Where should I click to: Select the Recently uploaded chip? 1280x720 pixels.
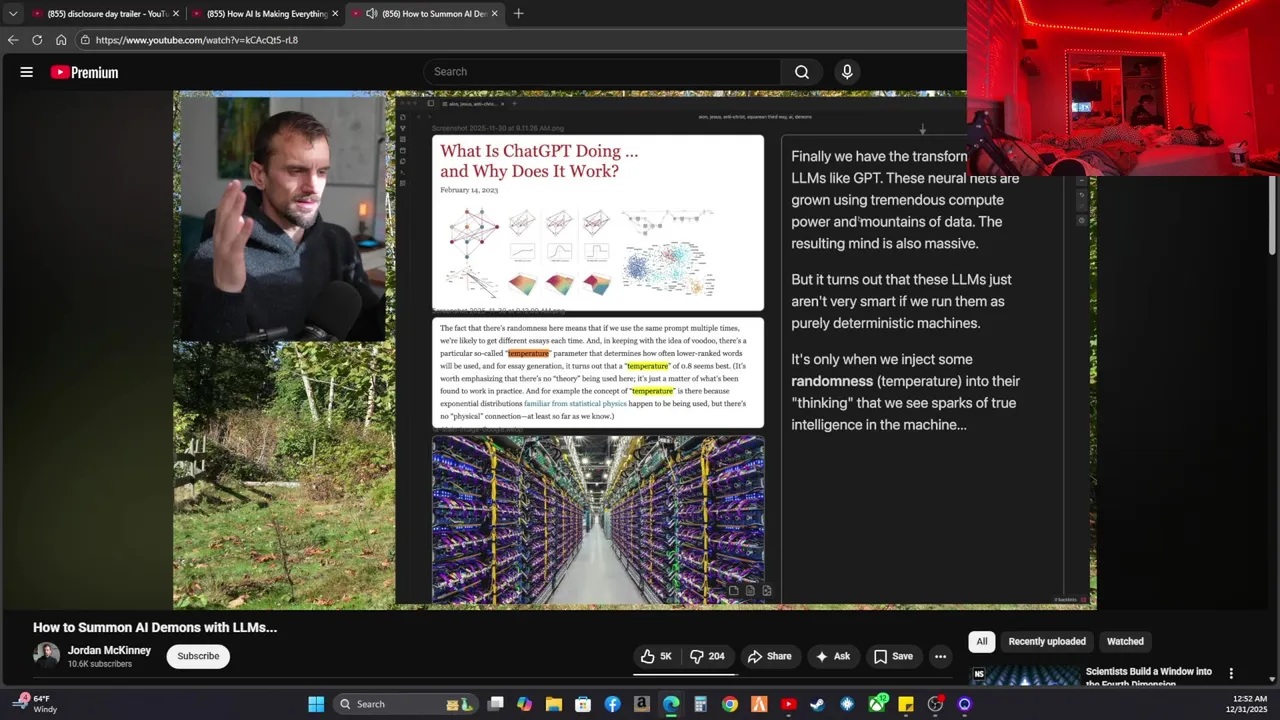(x=1047, y=641)
